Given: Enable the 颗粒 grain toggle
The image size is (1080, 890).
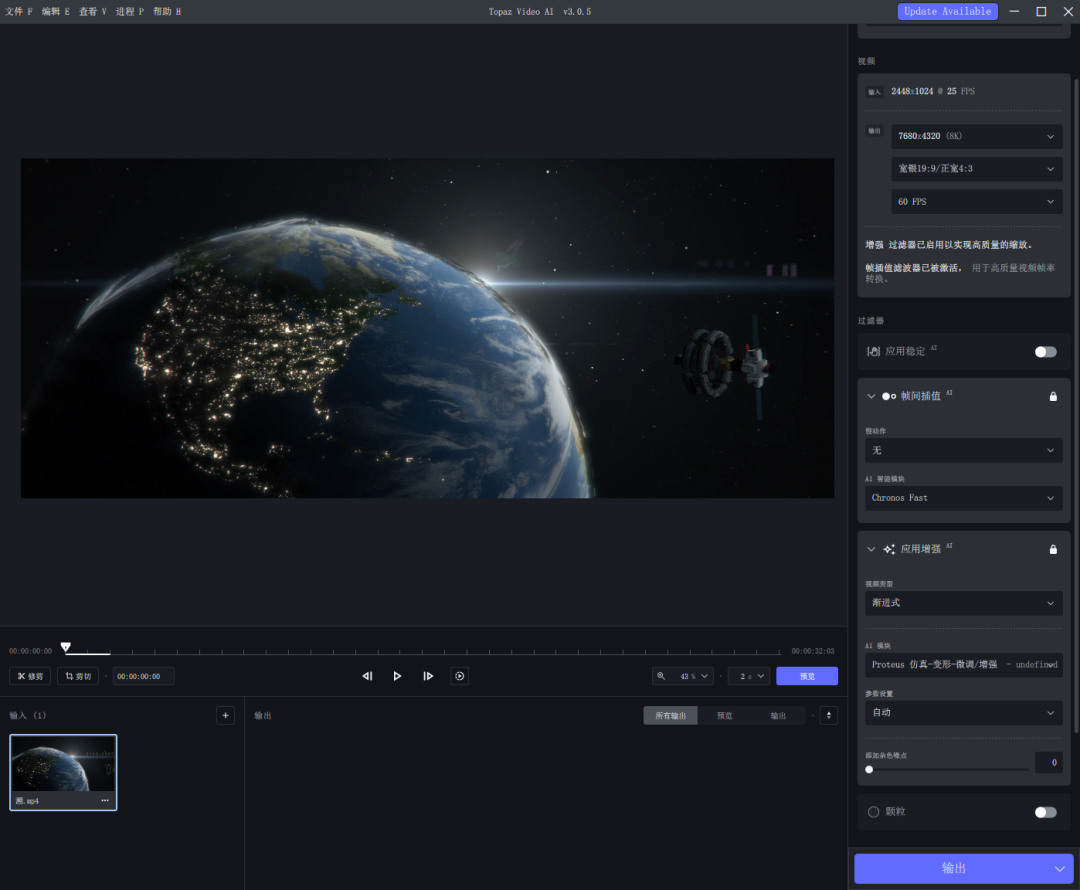Looking at the screenshot, I should pyautogui.click(x=1045, y=811).
